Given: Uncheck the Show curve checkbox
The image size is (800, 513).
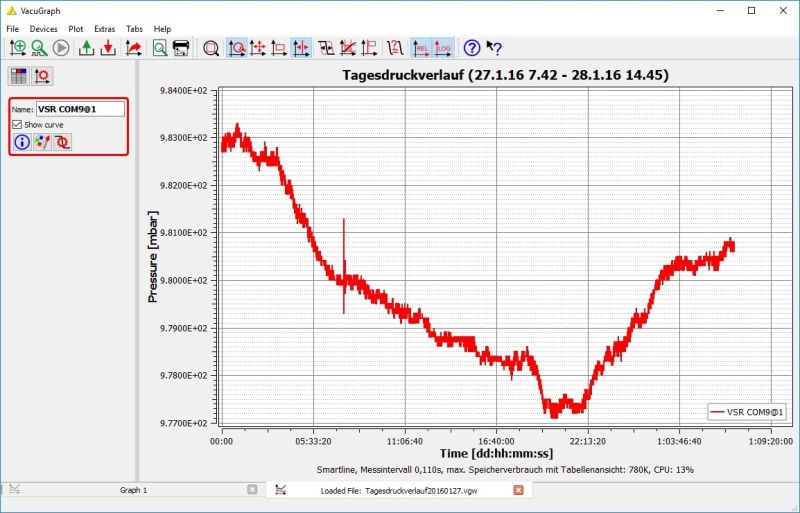Looking at the screenshot, I should coord(17,124).
